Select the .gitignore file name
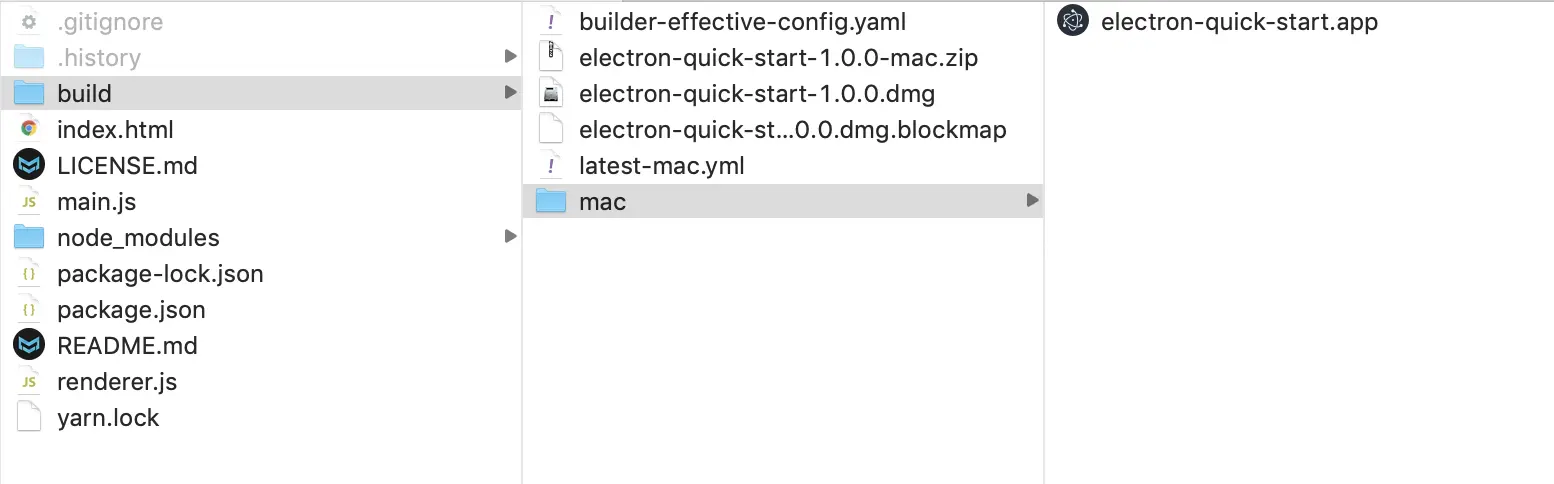1554x484 pixels. [x=110, y=21]
